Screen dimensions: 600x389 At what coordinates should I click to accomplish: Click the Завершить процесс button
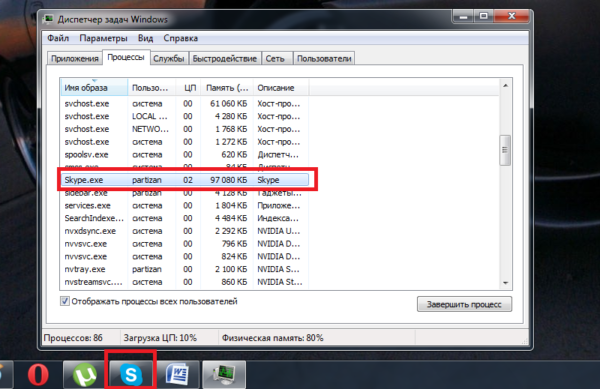pos(464,304)
